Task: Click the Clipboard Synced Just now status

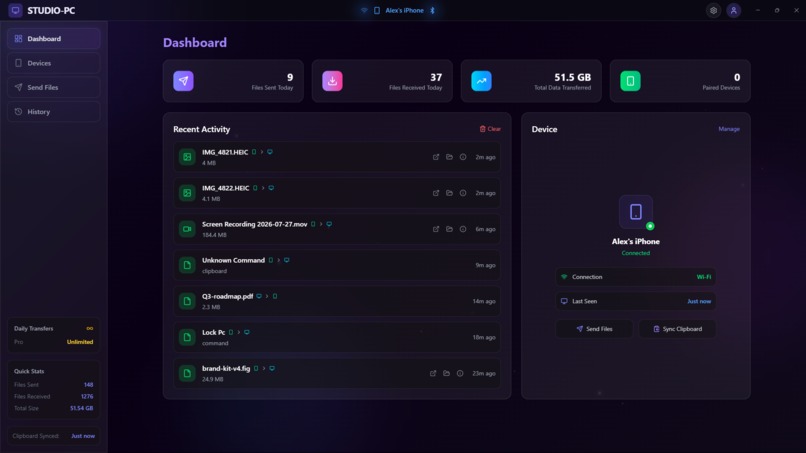Action: tap(53, 436)
